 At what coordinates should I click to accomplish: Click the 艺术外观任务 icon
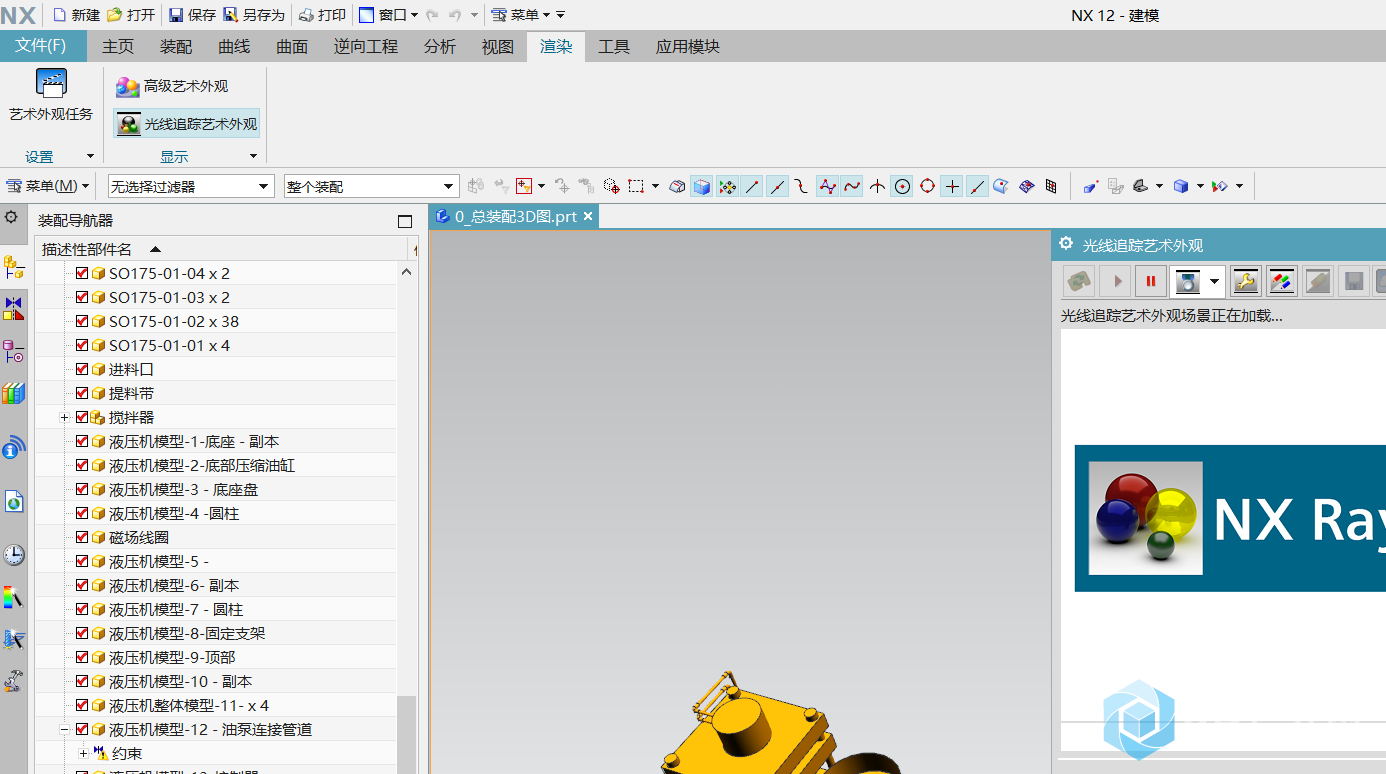tap(51, 83)
